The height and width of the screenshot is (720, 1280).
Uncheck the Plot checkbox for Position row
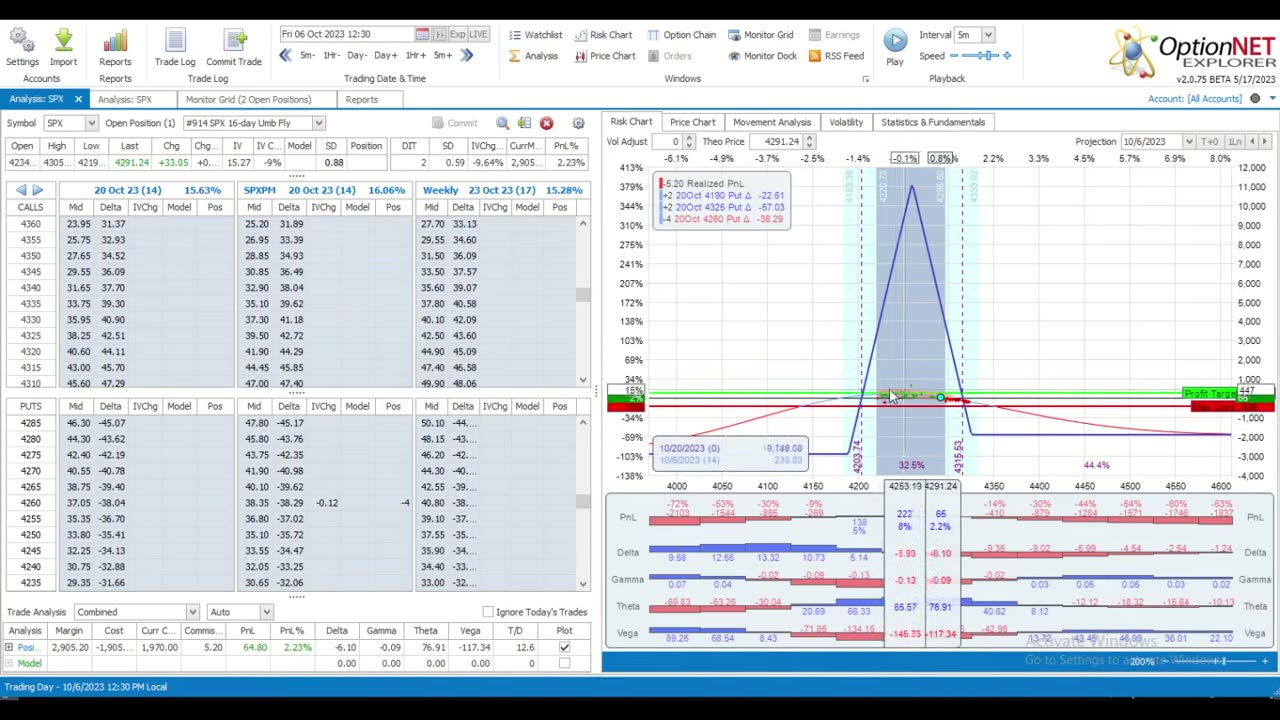point(564,648)
